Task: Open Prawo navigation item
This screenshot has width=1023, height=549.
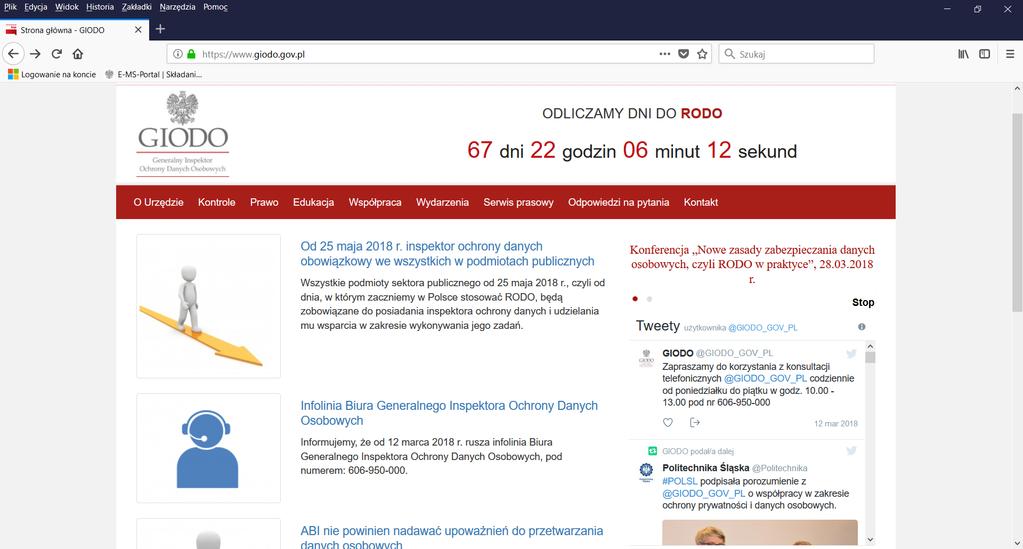Action: click(x=264, y=202)
